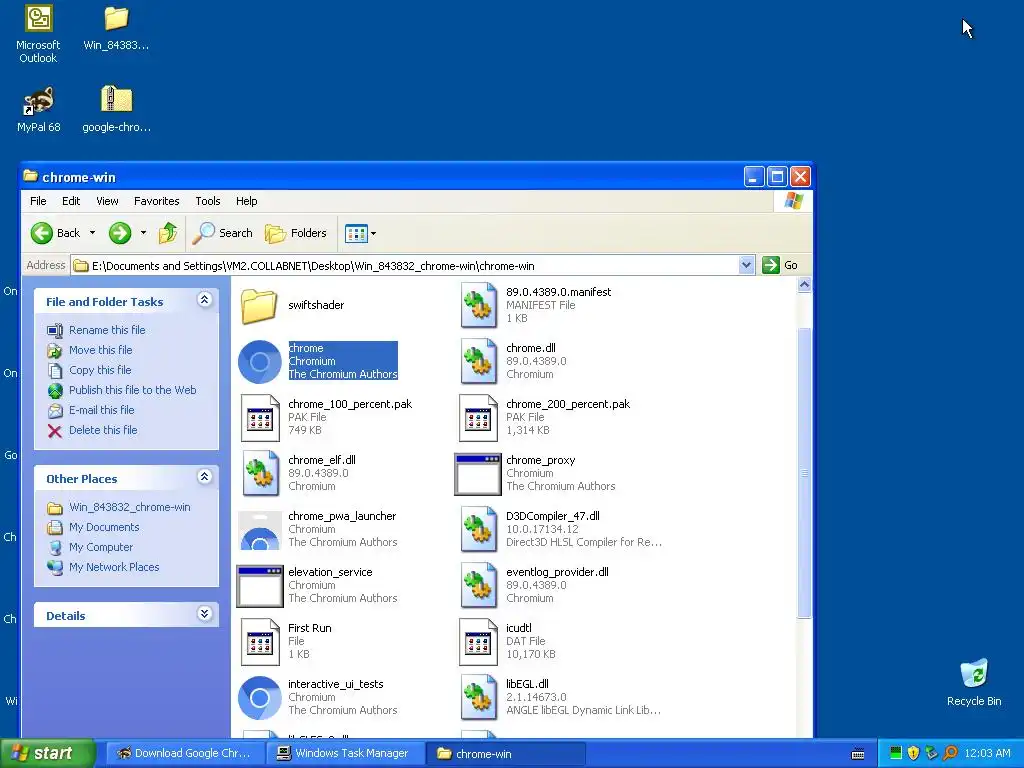The image size is (1024, 768).
Task: Toggle the Folders pane button
Action: [x=295, y=233]
